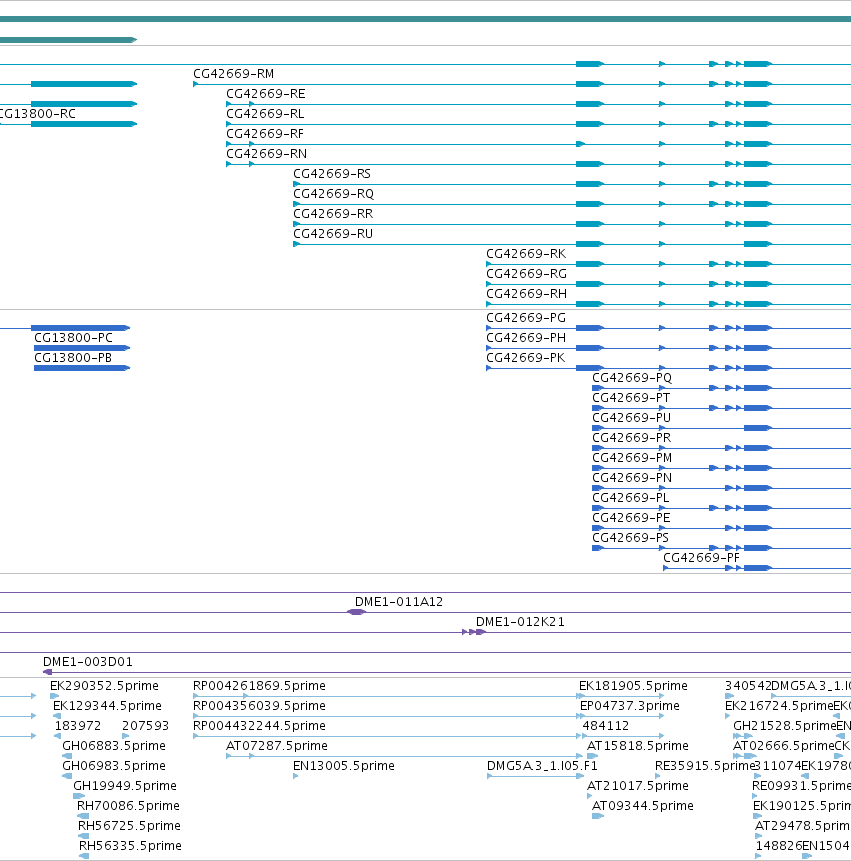Select the CG13800-RC transcript label
Viewport: 851px width, 861px height.
tap(37, 114)
